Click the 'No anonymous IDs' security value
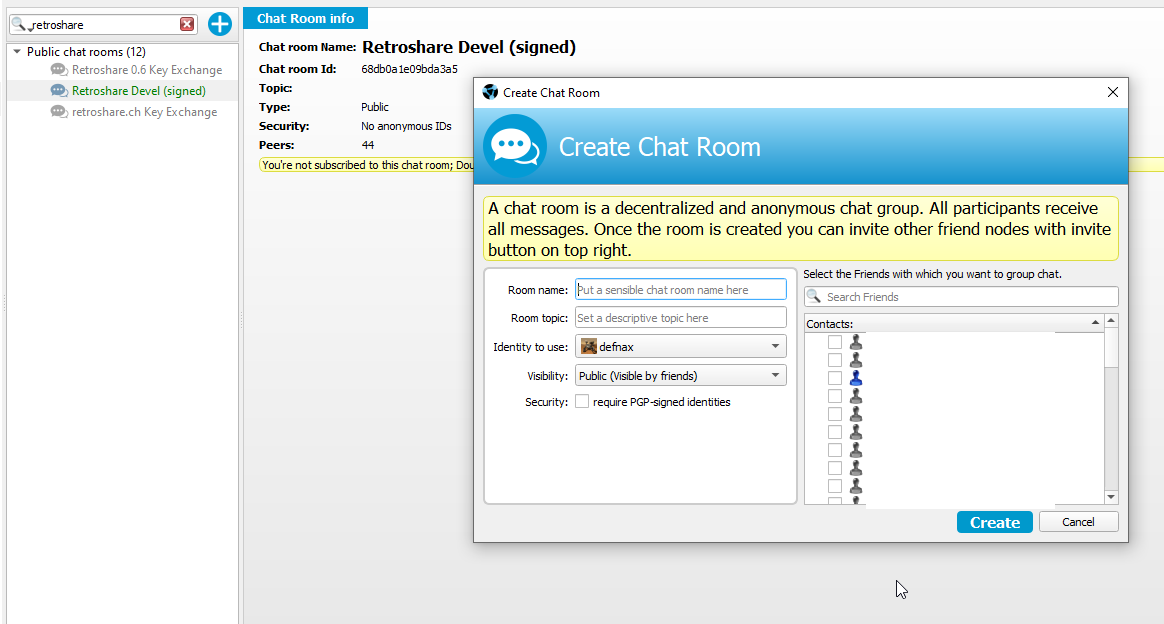 click(406, 126)
